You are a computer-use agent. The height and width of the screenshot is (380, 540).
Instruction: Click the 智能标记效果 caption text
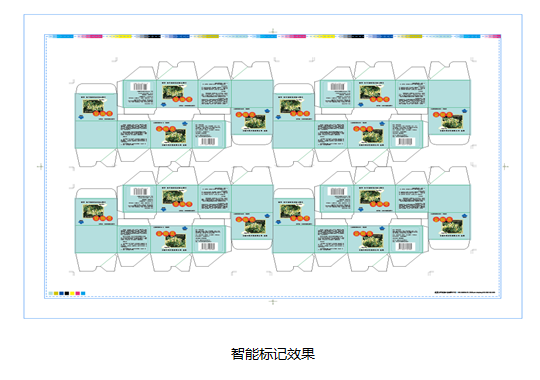(x=273, y=354)
